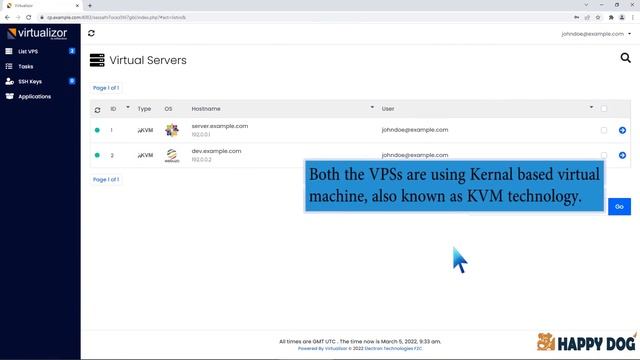
Task: Click status dot of dev.example.com
Action: pos(97,155)
